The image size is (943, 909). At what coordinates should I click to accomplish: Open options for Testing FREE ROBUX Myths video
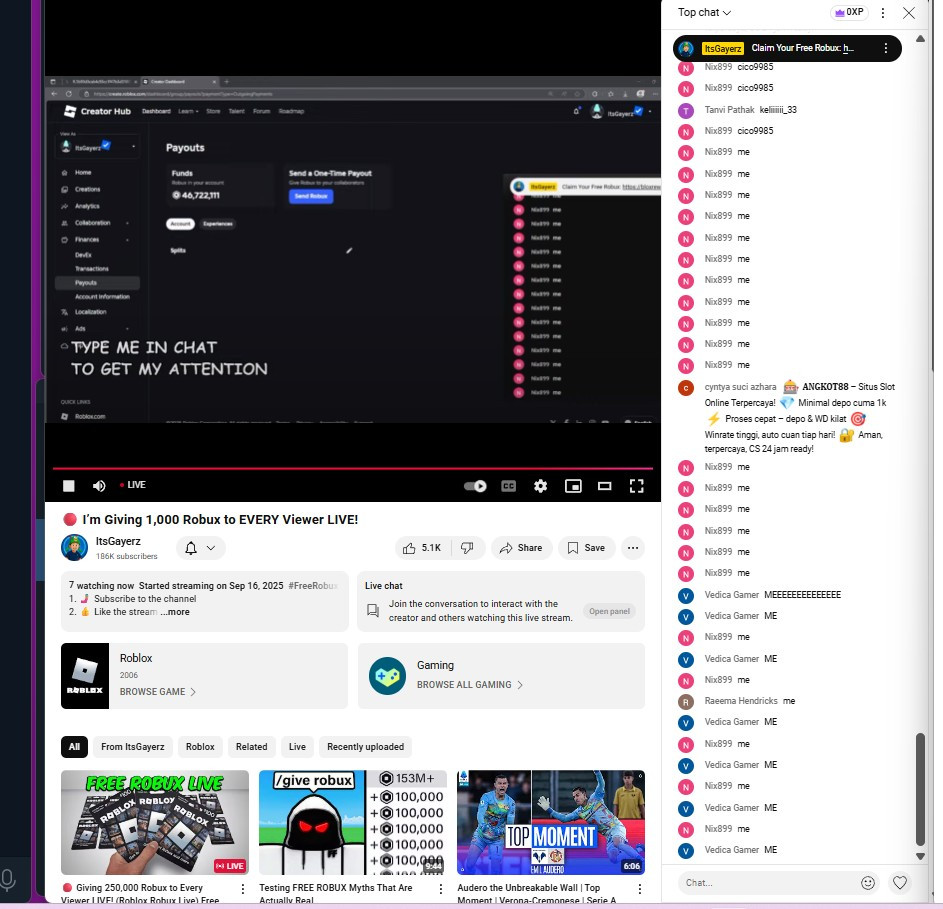(441, 889)
